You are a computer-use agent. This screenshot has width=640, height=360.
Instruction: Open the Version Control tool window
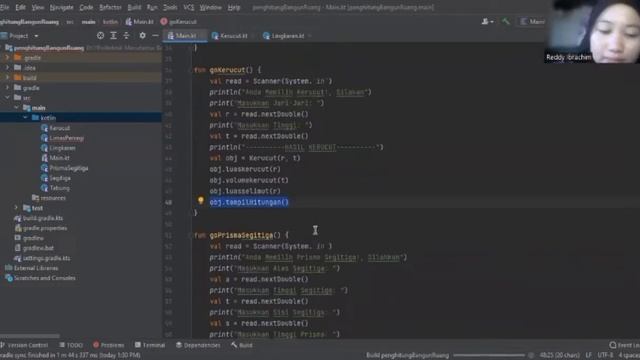click(x=24, y=345)
